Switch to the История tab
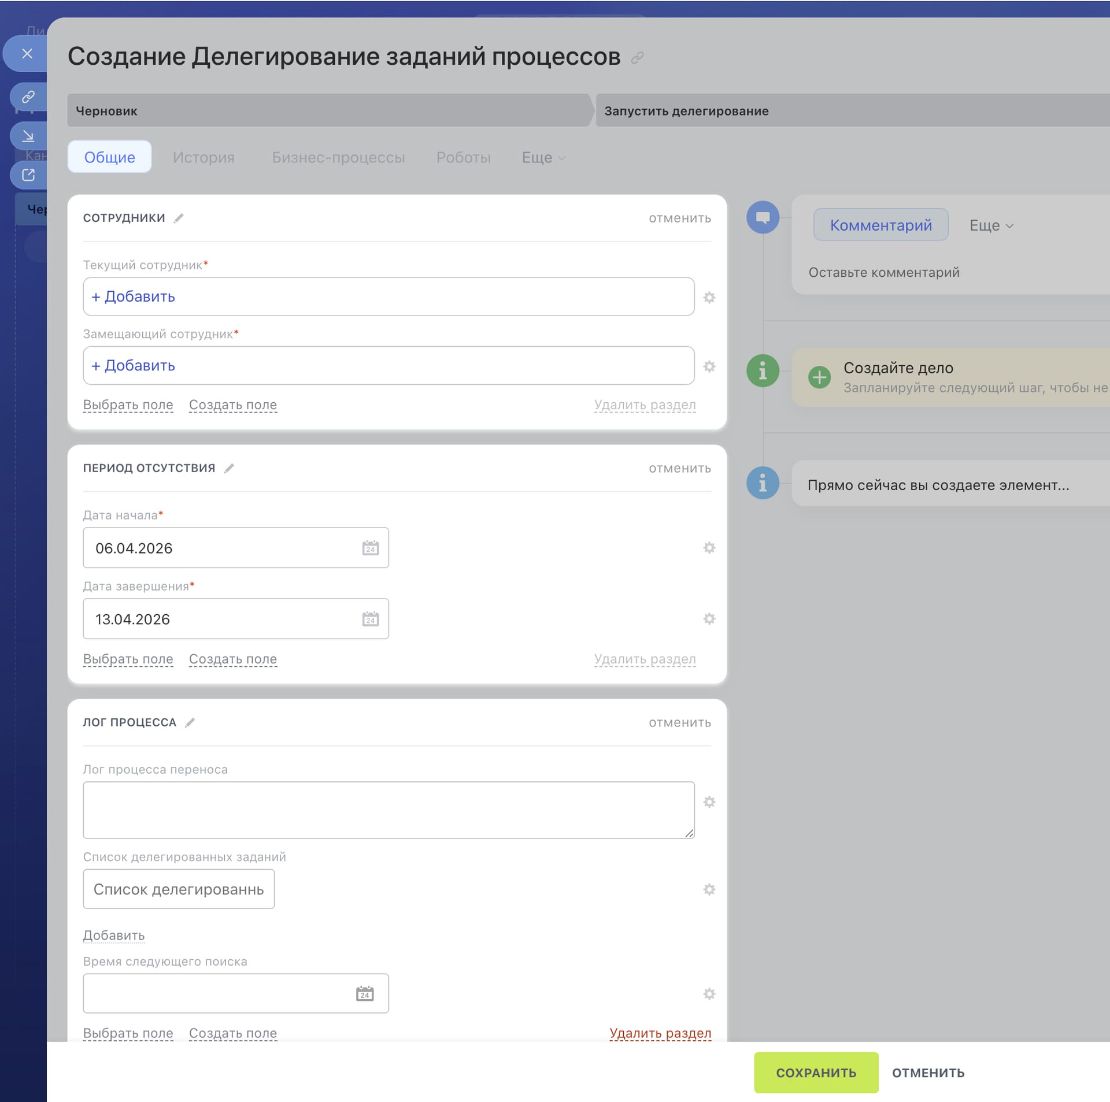The width and height of the screenshot is (1110, 1102). tap(203, 158)
